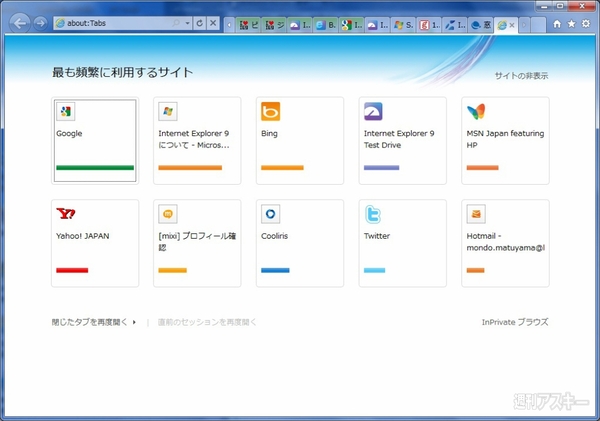
Task: Switch to the Bing 'B.' tab
Action: (x=326, y=25)
